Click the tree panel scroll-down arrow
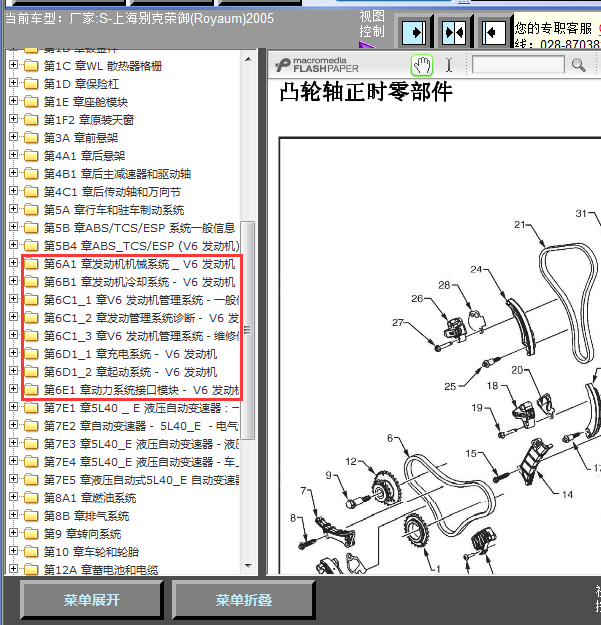Image resolution: width=601 pixels, height=625 pixels. (x=248, y=566)
